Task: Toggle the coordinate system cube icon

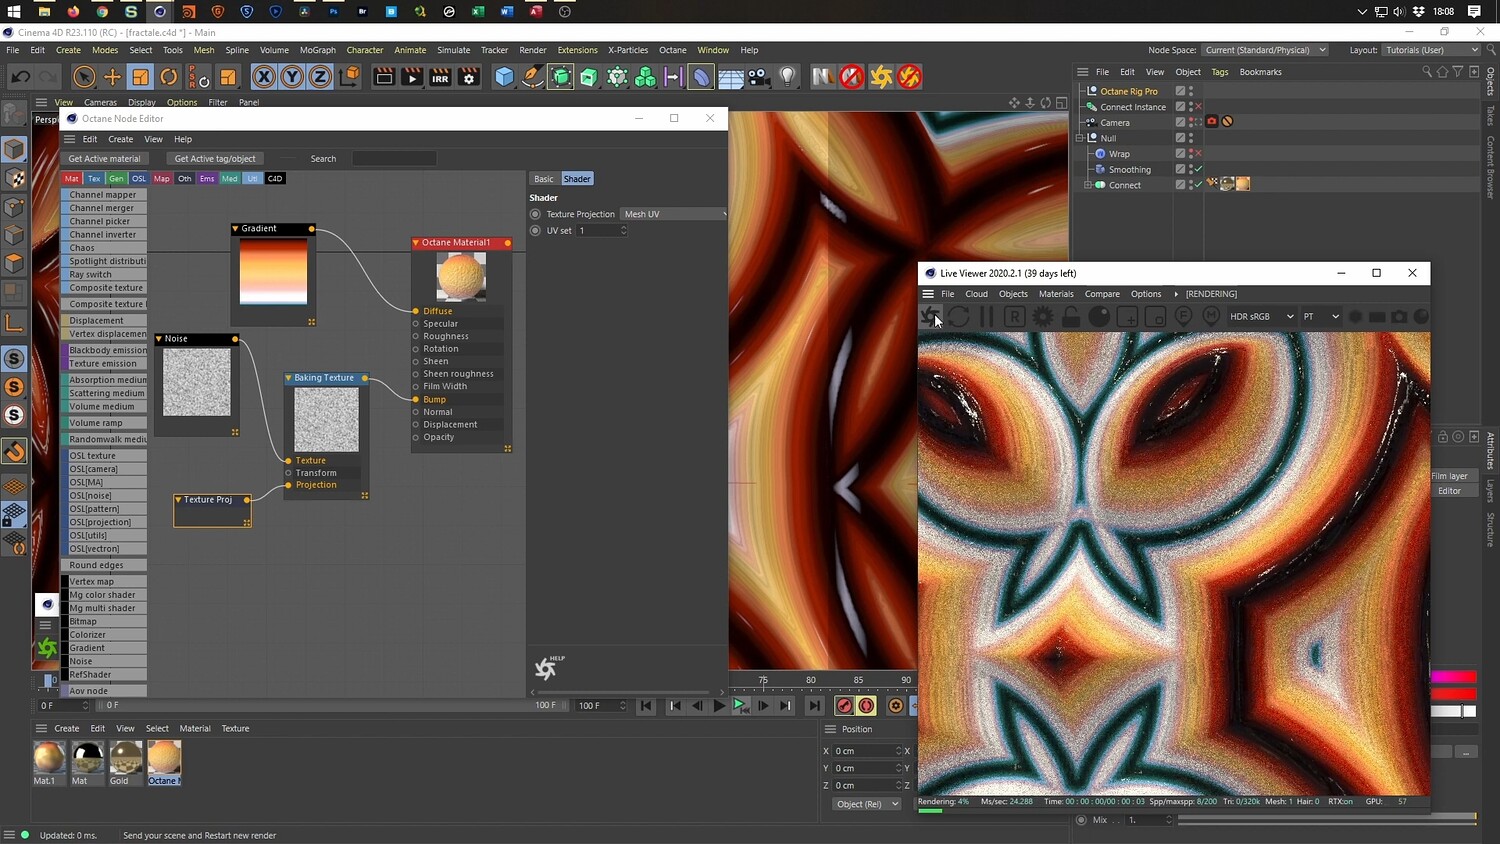Action: (348, 77)
